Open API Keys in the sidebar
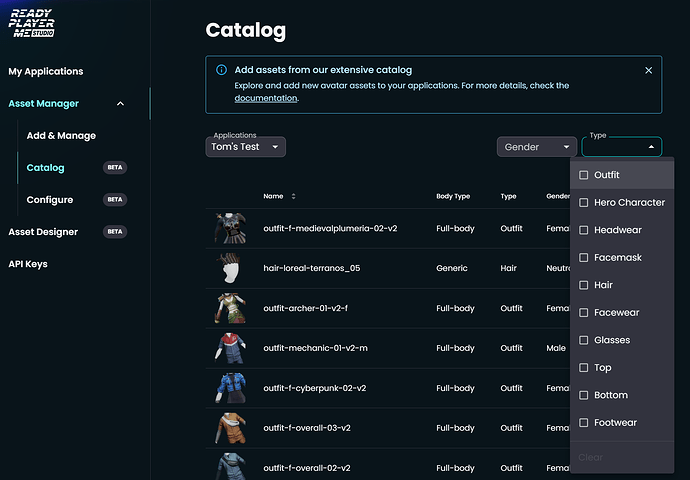 pos(28,264)
